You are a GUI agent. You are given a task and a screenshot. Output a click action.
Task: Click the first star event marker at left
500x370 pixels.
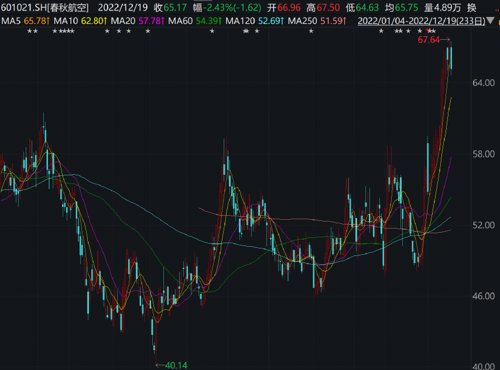point(30,31)
